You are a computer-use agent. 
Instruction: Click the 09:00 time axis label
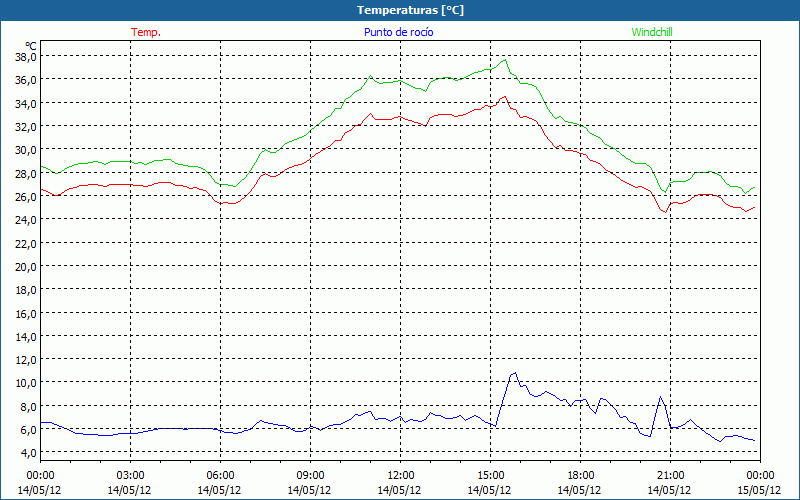pyautogui.click(x=310, y=476)
